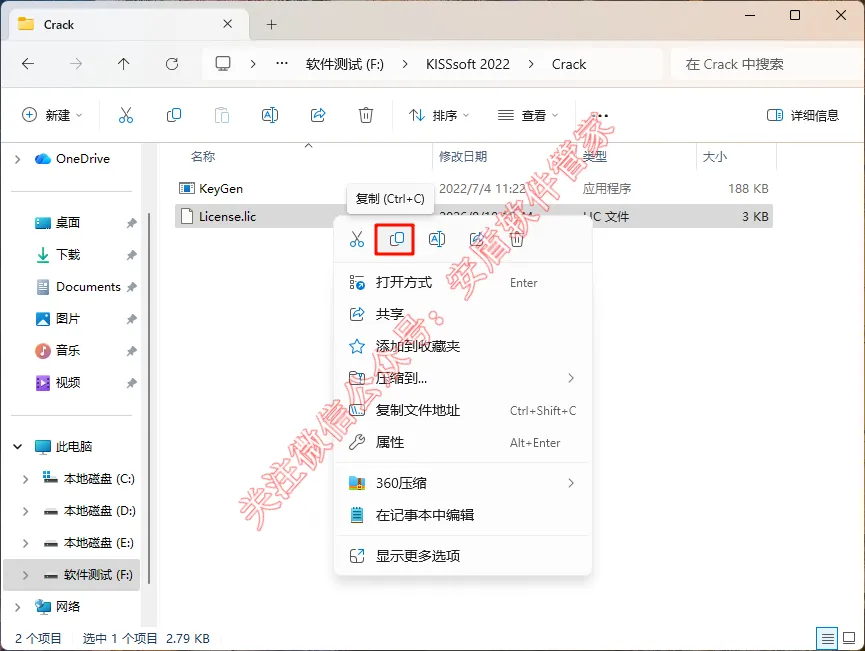The width and height of the screenshot is (865, 651).
Task: Select Rename icon in context menu
Action: (x=437, y=239)
